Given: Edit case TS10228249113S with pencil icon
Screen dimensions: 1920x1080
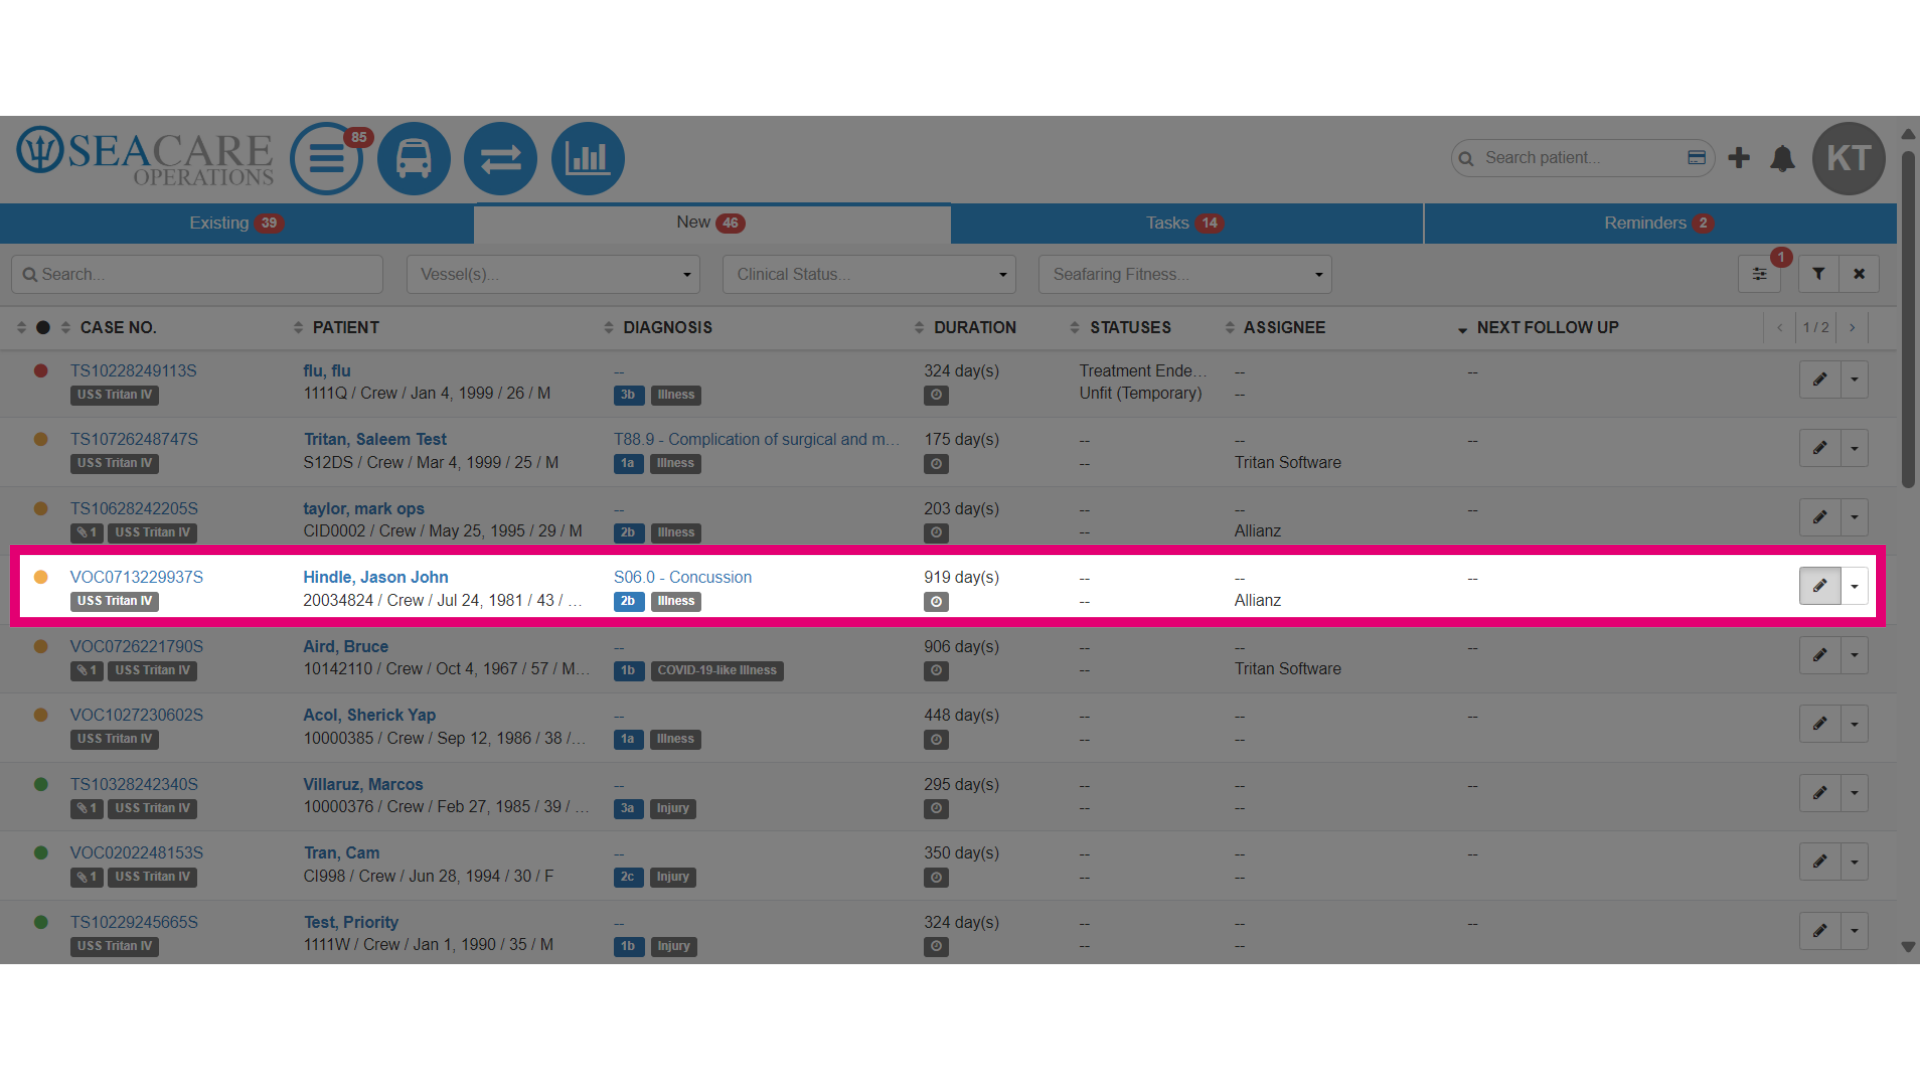Looking at the screenshot, I should click(x=1820, y=380).
